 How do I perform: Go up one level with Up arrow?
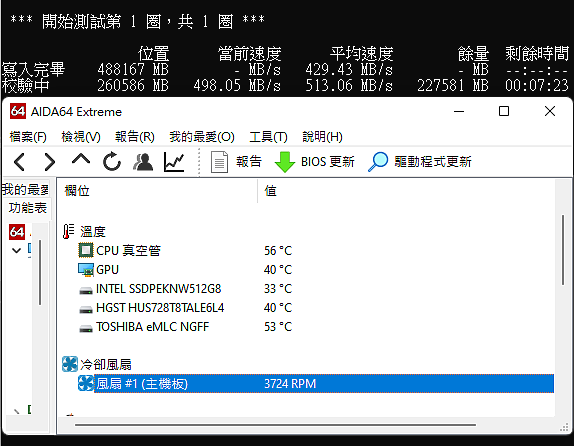[81, 159]
